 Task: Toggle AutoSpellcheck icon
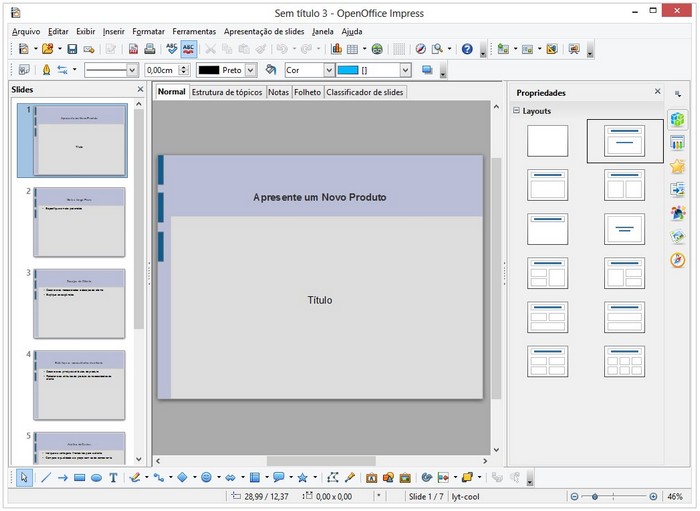coord(188,49)
